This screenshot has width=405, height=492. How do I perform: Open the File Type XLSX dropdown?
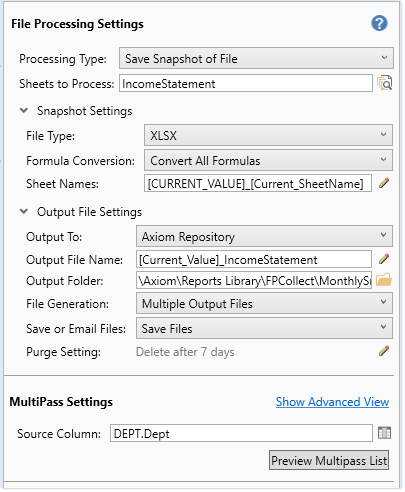pyautogui.click(x=268, y=135)
